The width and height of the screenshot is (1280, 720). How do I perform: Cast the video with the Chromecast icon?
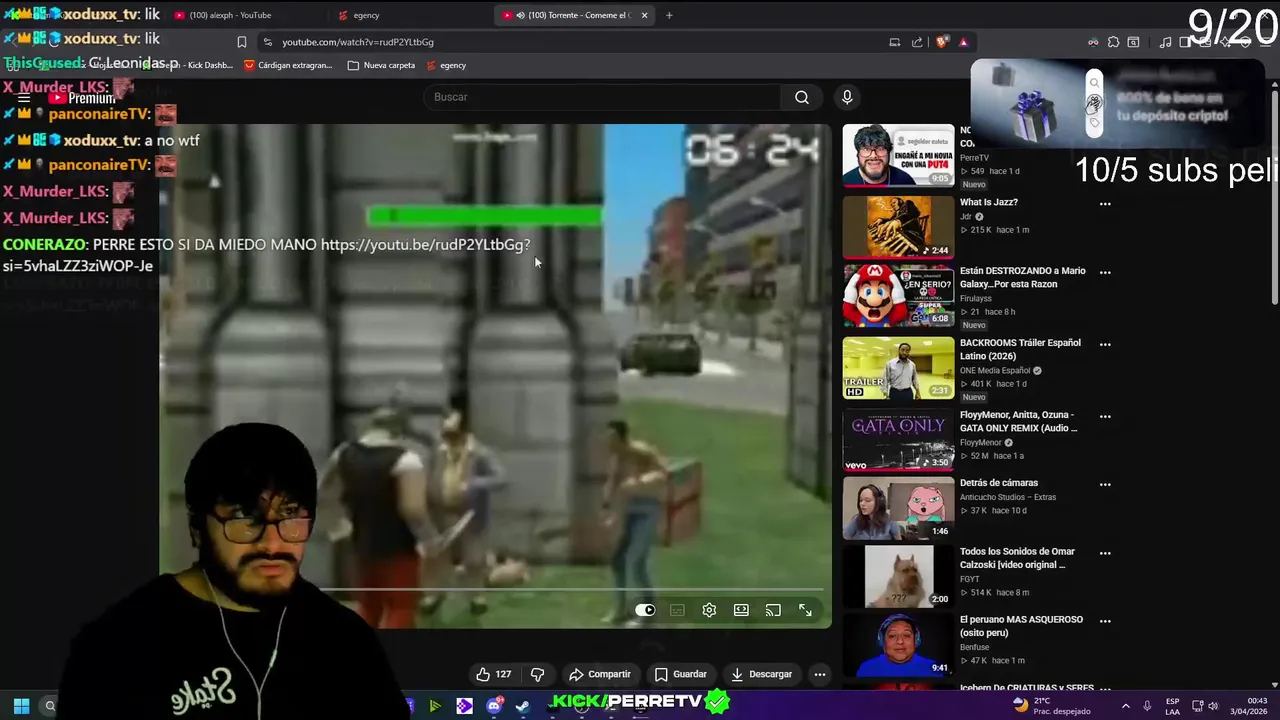tap(773, 610)
